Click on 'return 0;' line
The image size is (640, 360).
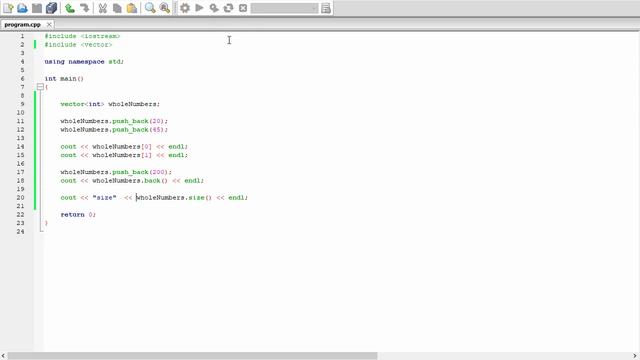tap(78, 215)
